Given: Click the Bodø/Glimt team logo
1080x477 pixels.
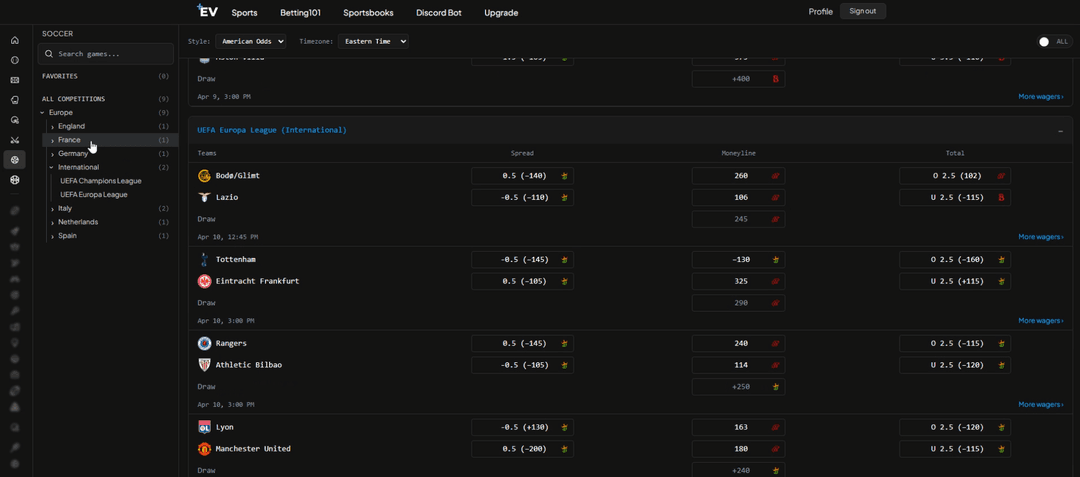Looking at the screenshot, I should click(205, 176).
